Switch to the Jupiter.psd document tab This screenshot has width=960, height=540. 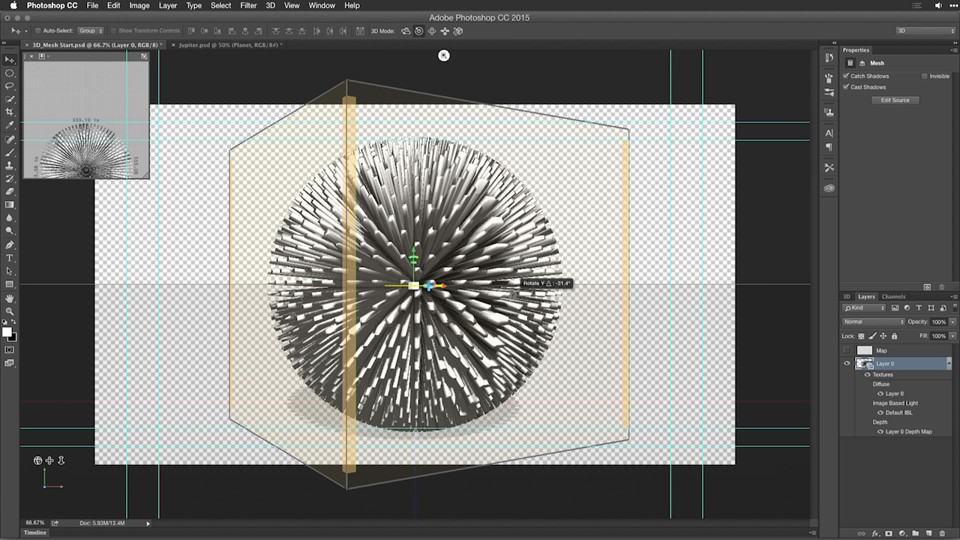click(x=230, y=45)
